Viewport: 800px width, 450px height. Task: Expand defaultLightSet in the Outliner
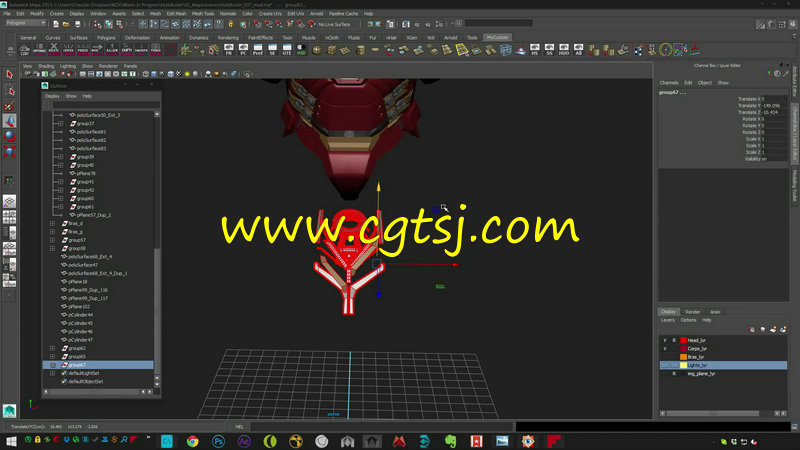pos(53,373)
